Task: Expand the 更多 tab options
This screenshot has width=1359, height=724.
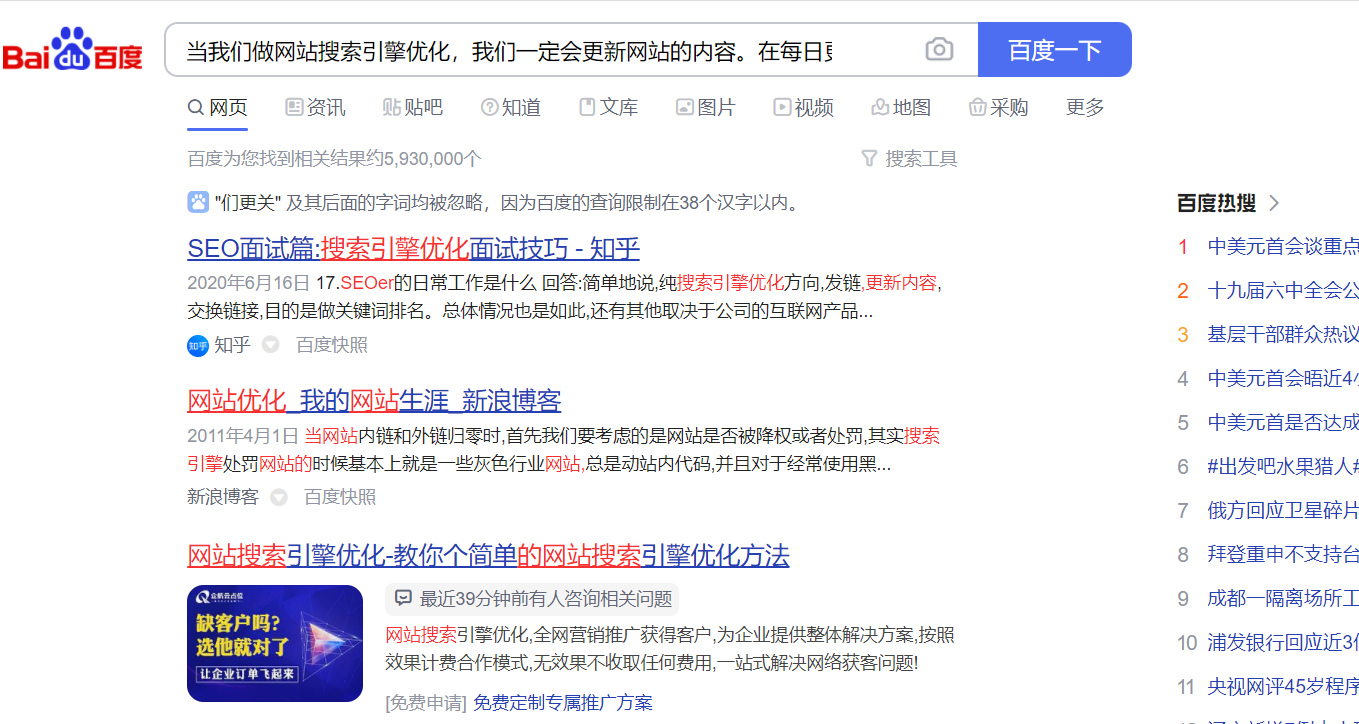Action: (1085, 107)
